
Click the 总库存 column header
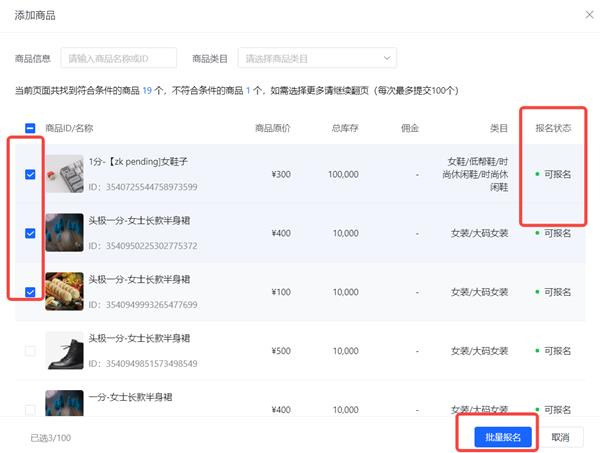coord(345,128)
